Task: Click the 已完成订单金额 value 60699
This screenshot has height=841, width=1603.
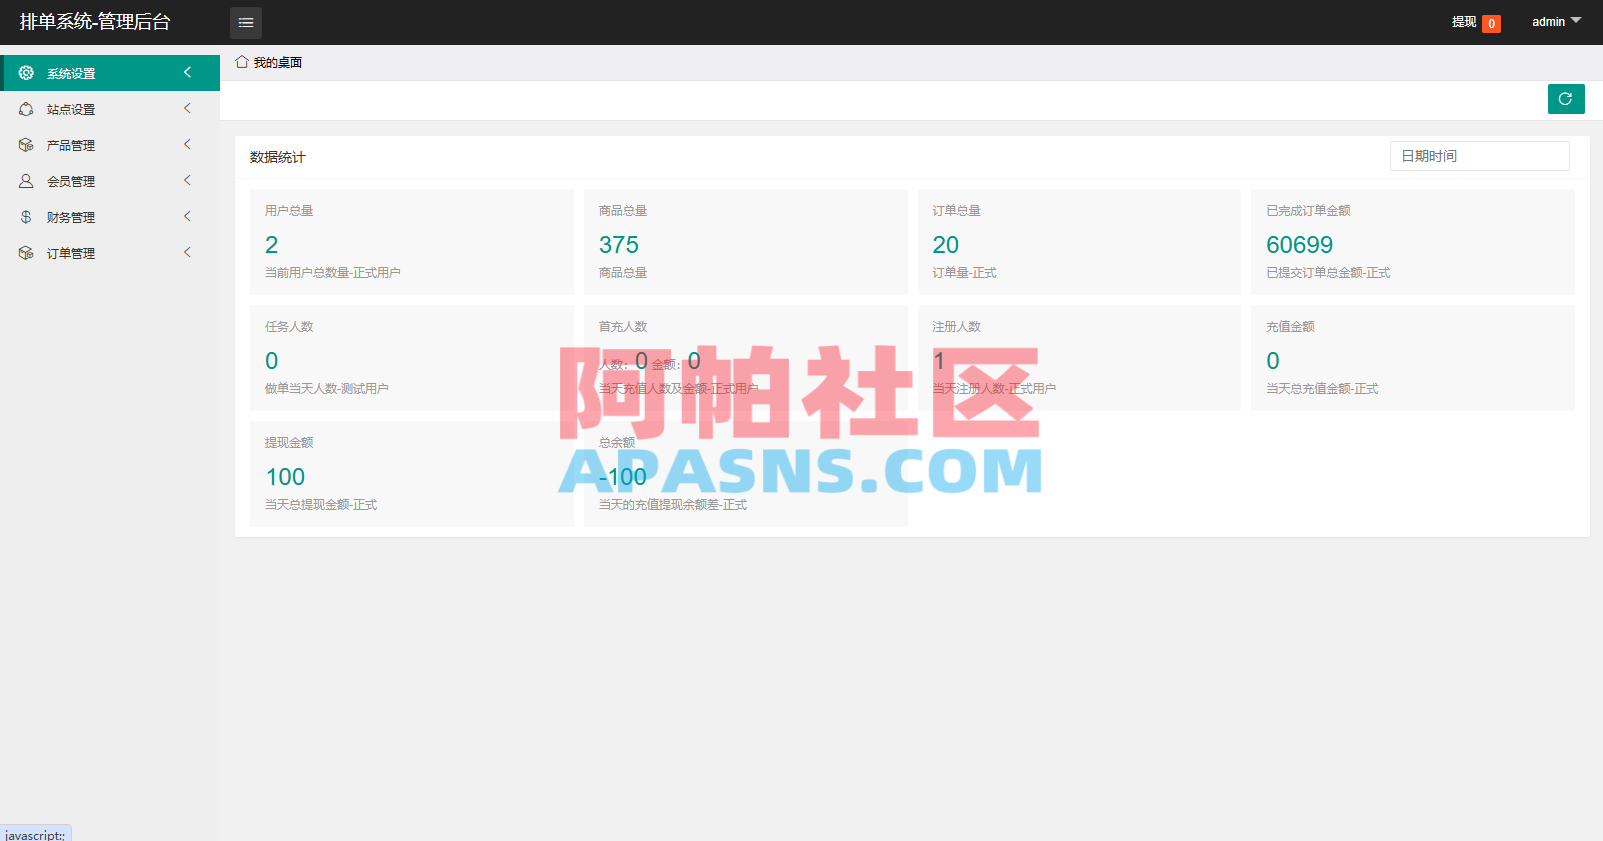Action: (1299, 245)
